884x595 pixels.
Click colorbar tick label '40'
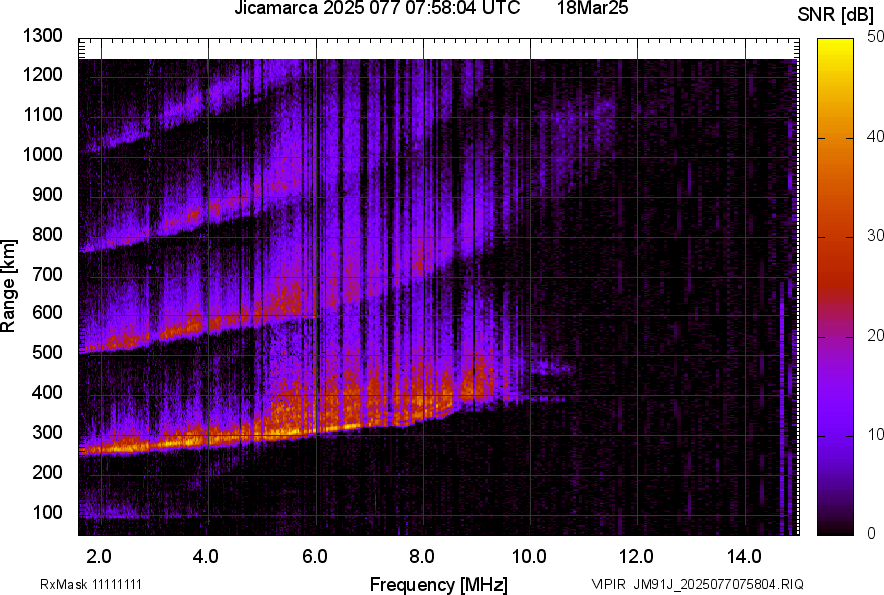(876, 136)
